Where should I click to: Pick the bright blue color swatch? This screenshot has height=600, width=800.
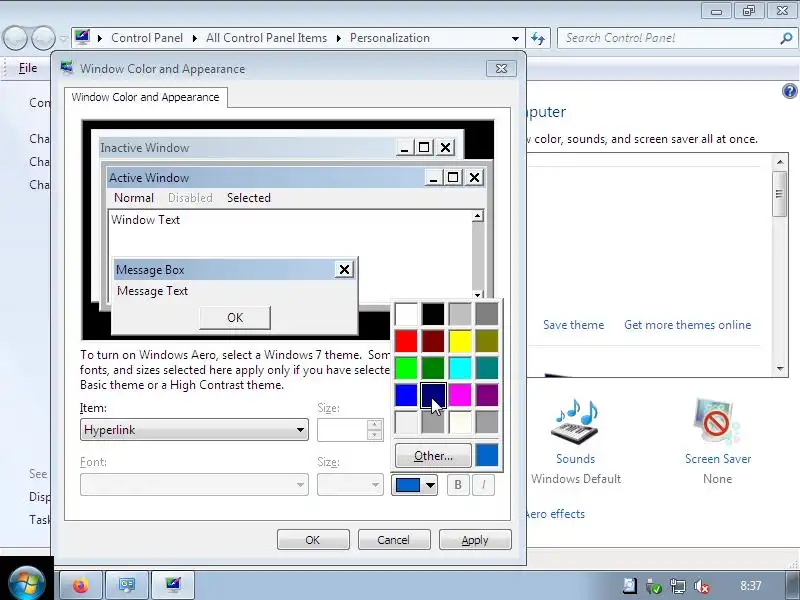click(x=406, y=395)
